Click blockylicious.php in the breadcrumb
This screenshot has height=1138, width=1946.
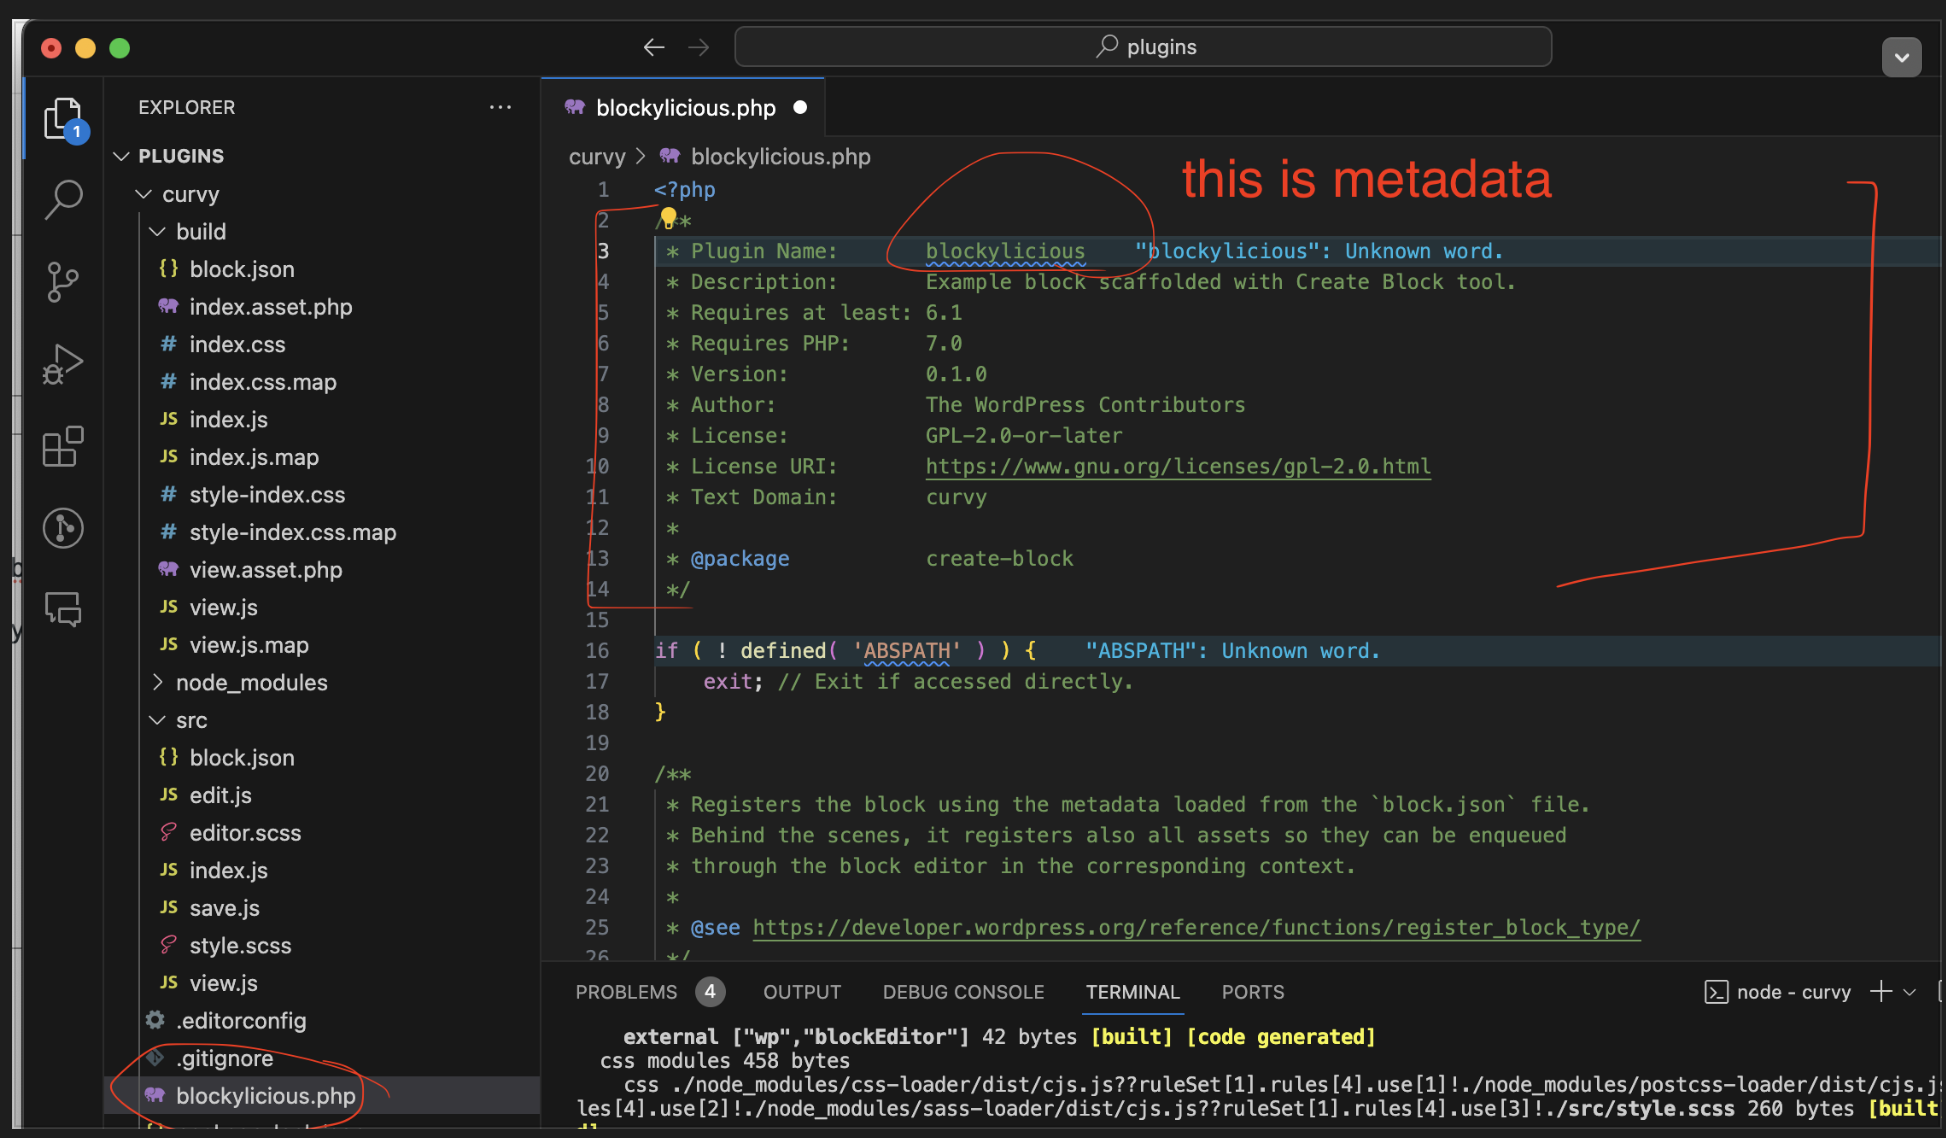coord(780,157)
